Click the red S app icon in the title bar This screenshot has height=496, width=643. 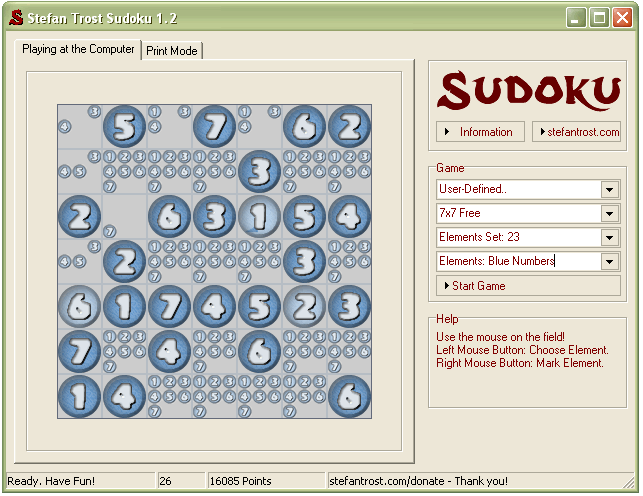(x=16, y=17)
